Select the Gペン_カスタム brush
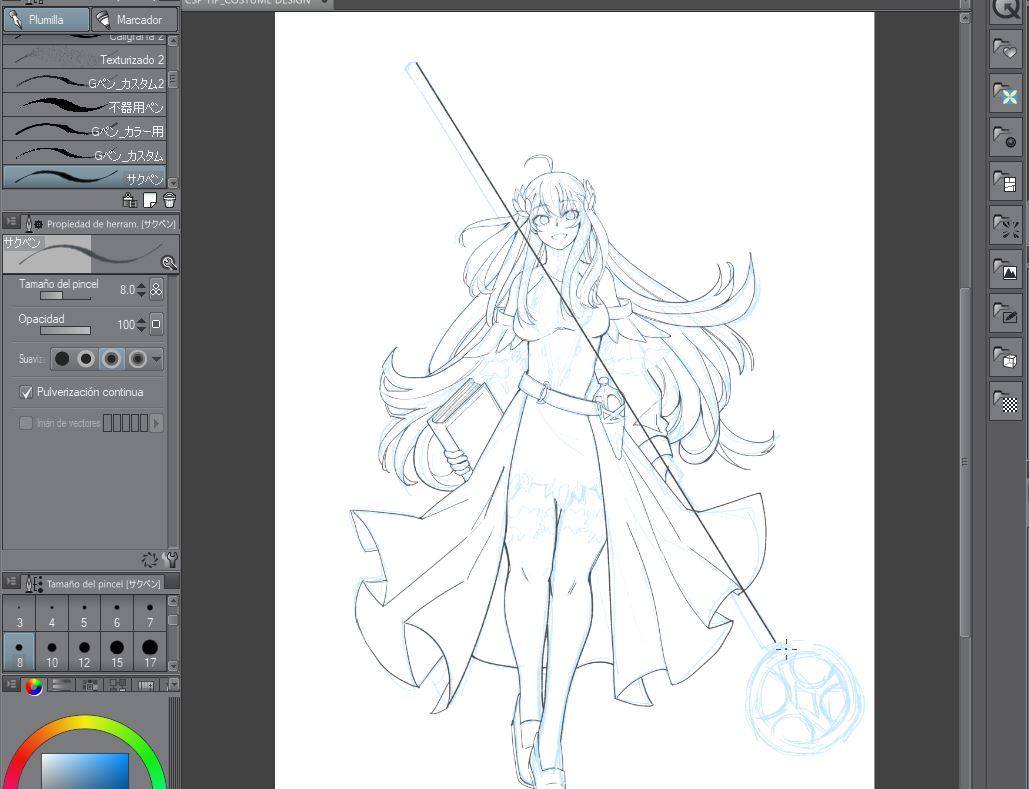Screen dimensions: 1029x789 click(x=85, y=154)
